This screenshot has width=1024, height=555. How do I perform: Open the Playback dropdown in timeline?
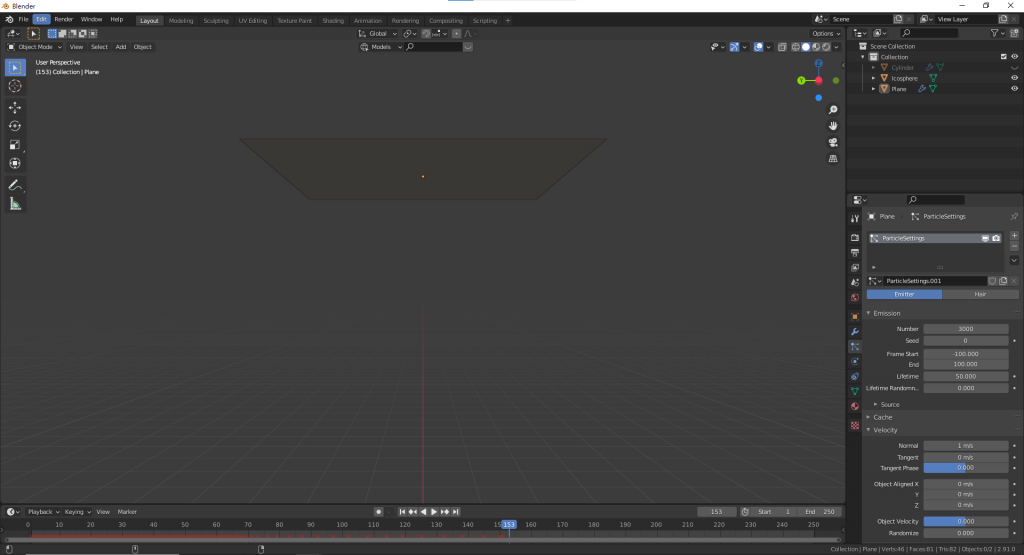pos(43,512)
